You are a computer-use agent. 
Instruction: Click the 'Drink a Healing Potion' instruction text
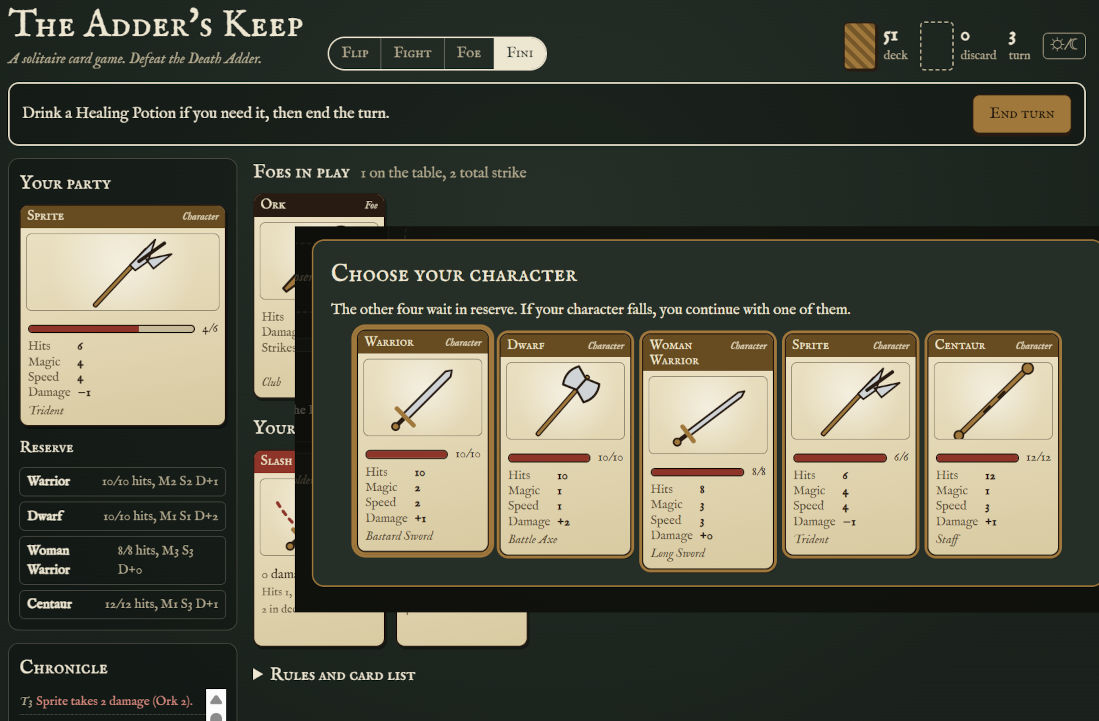[205, 113]
